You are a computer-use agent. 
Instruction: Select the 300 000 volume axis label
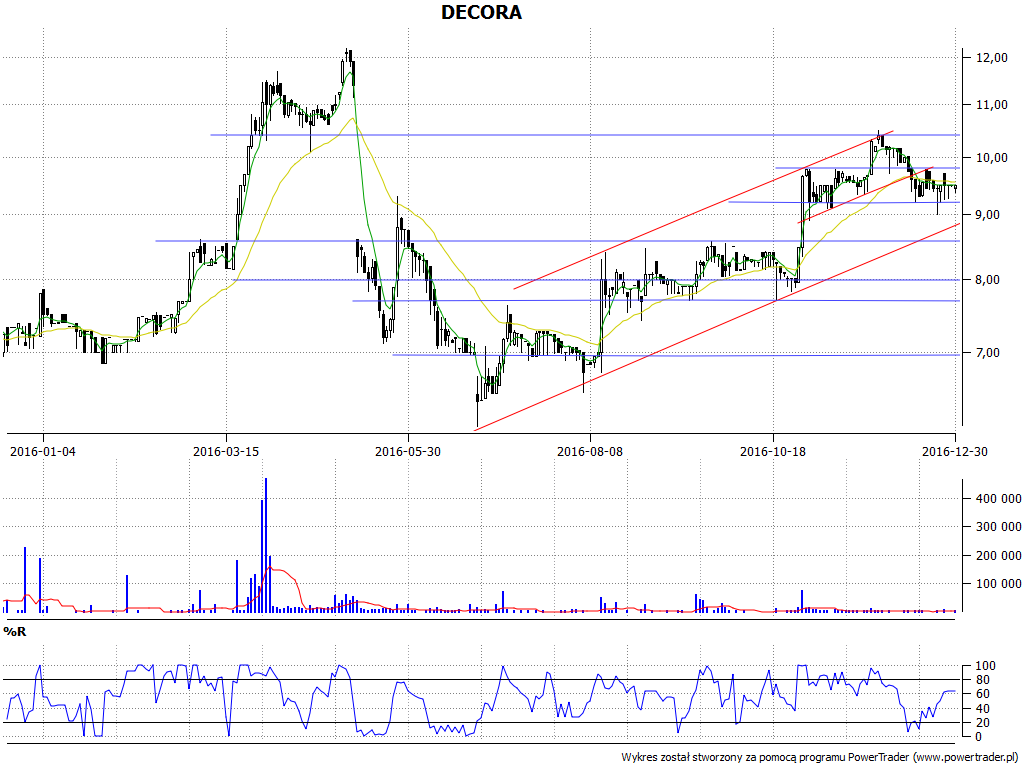click(999, 526)
